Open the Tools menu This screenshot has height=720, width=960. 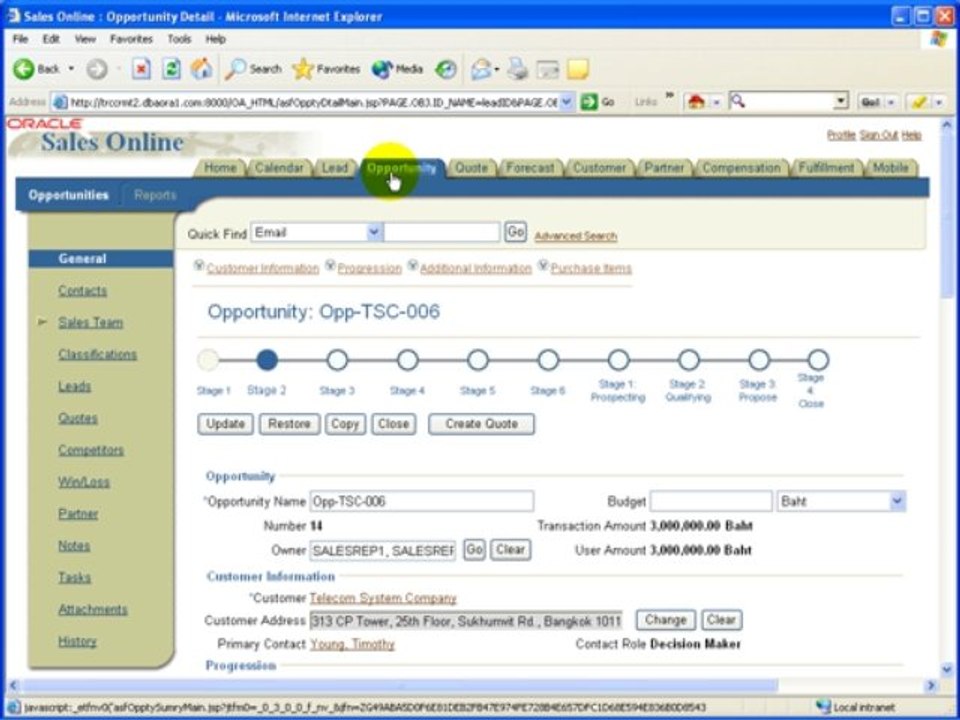pos(179,39)
